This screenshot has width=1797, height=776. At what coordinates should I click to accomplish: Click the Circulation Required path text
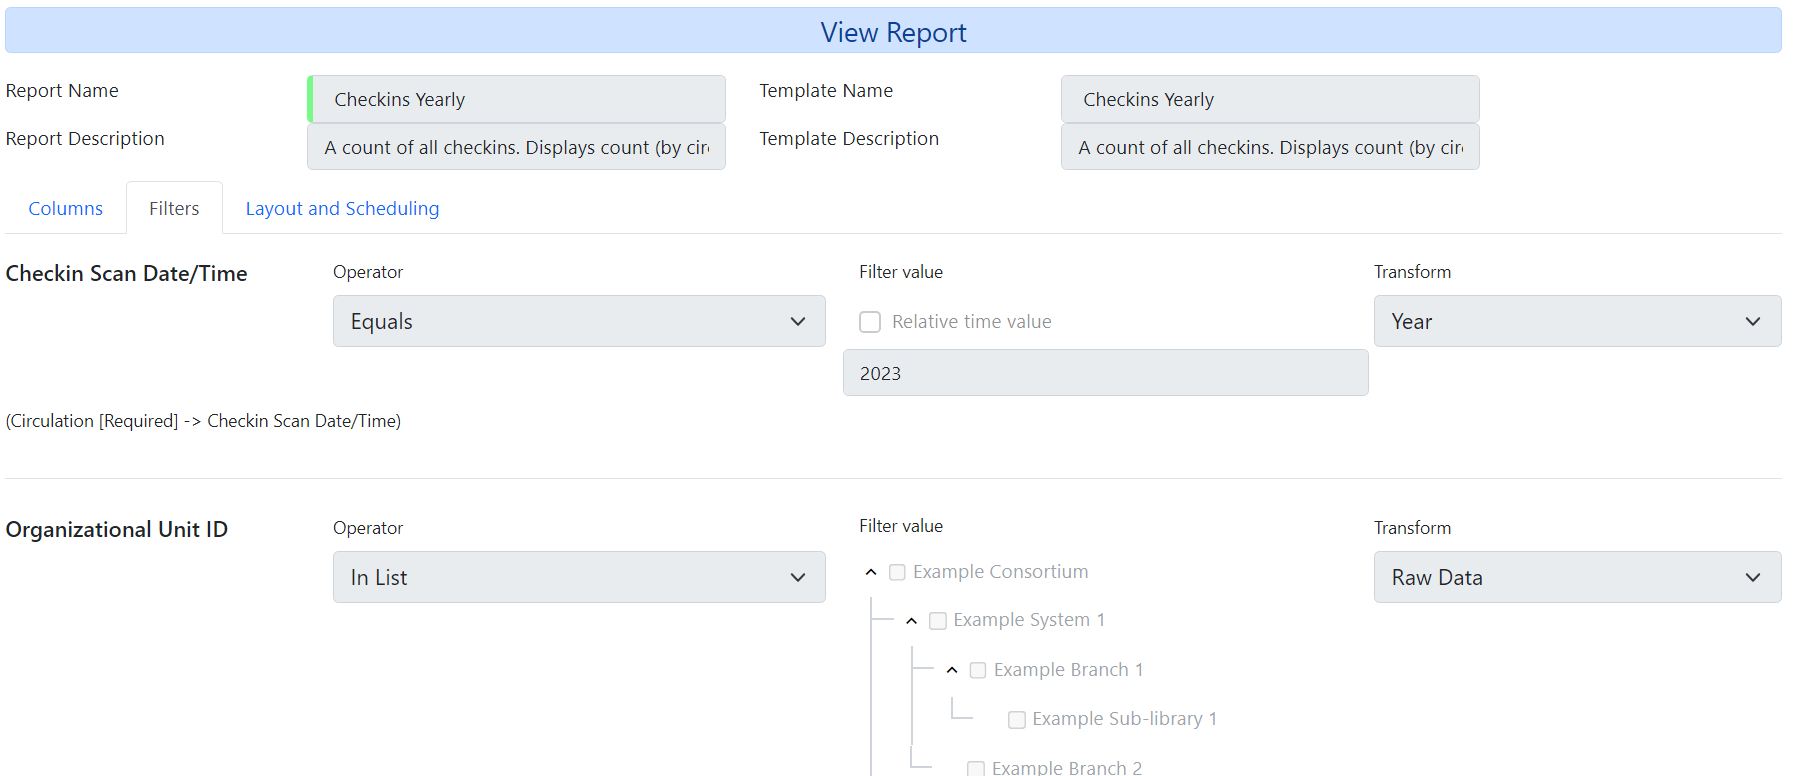point(203,421)
